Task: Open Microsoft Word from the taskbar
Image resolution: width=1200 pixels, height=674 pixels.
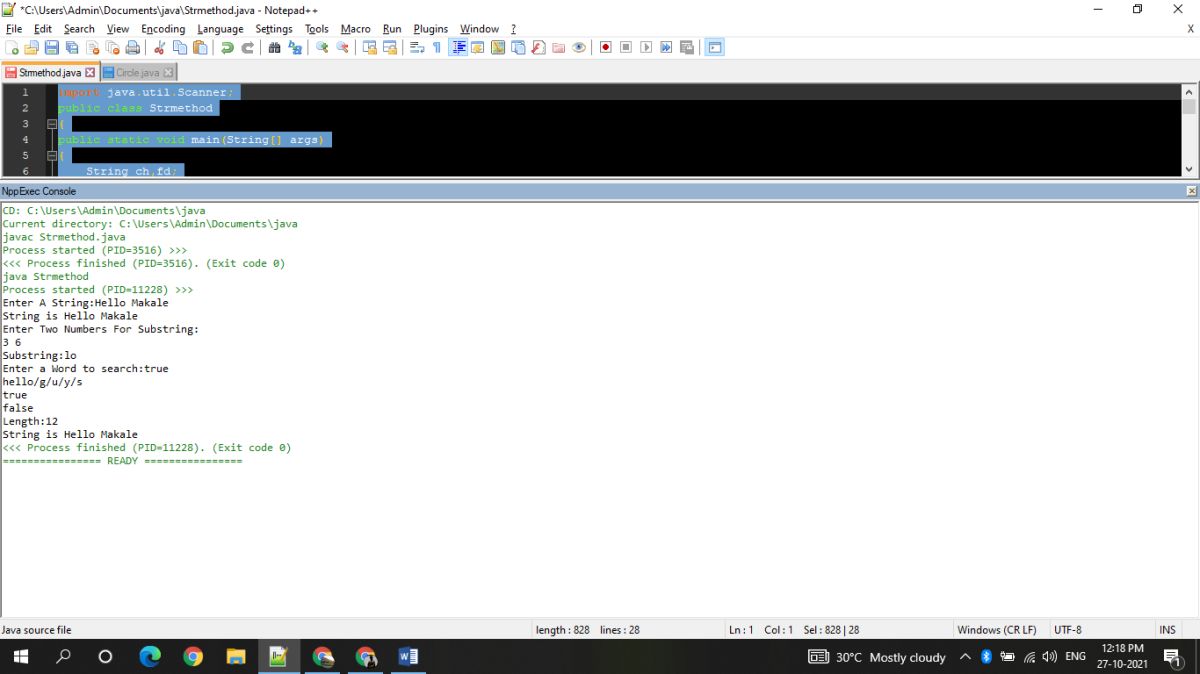Action: (407, 656)
